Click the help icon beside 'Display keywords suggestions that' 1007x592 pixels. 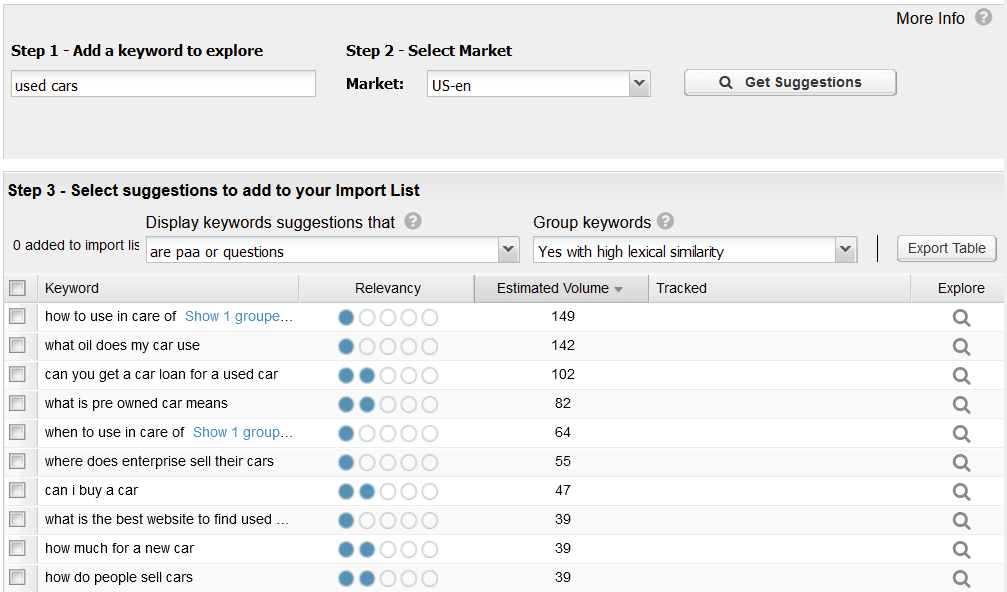(x=412, y=222)
